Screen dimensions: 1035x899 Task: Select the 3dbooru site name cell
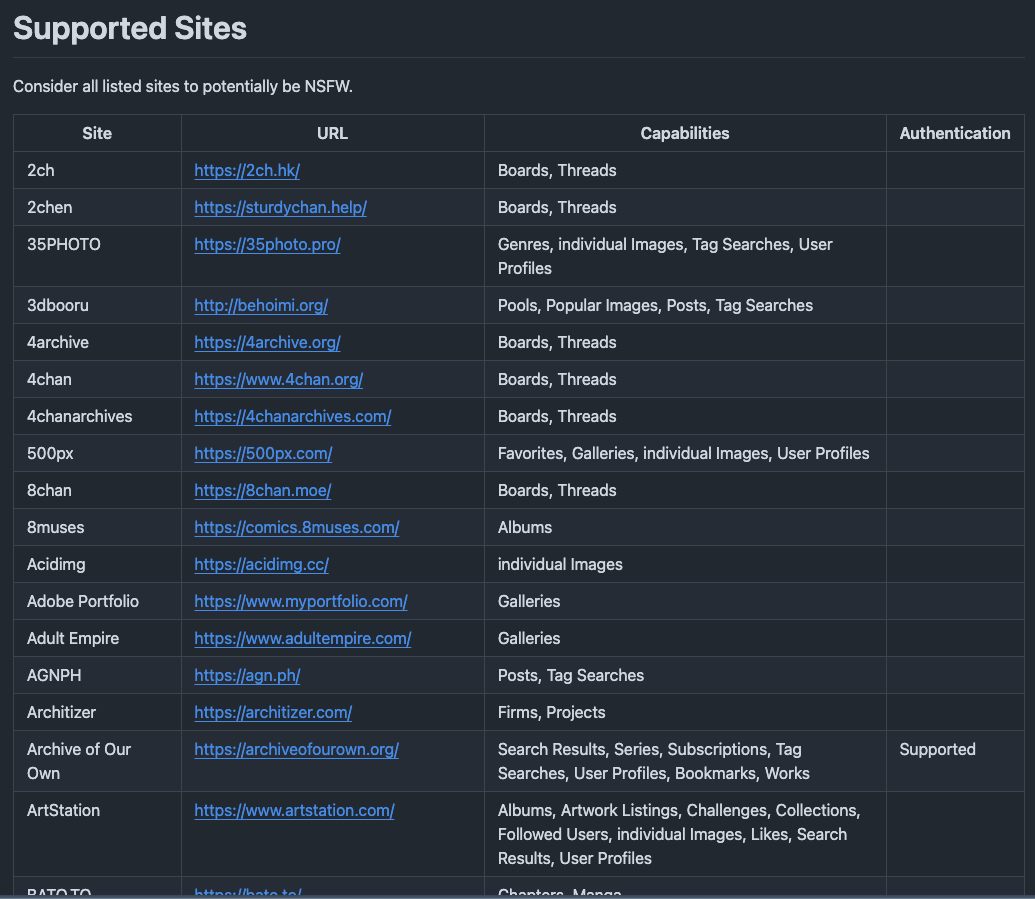(x=97, y=305)
